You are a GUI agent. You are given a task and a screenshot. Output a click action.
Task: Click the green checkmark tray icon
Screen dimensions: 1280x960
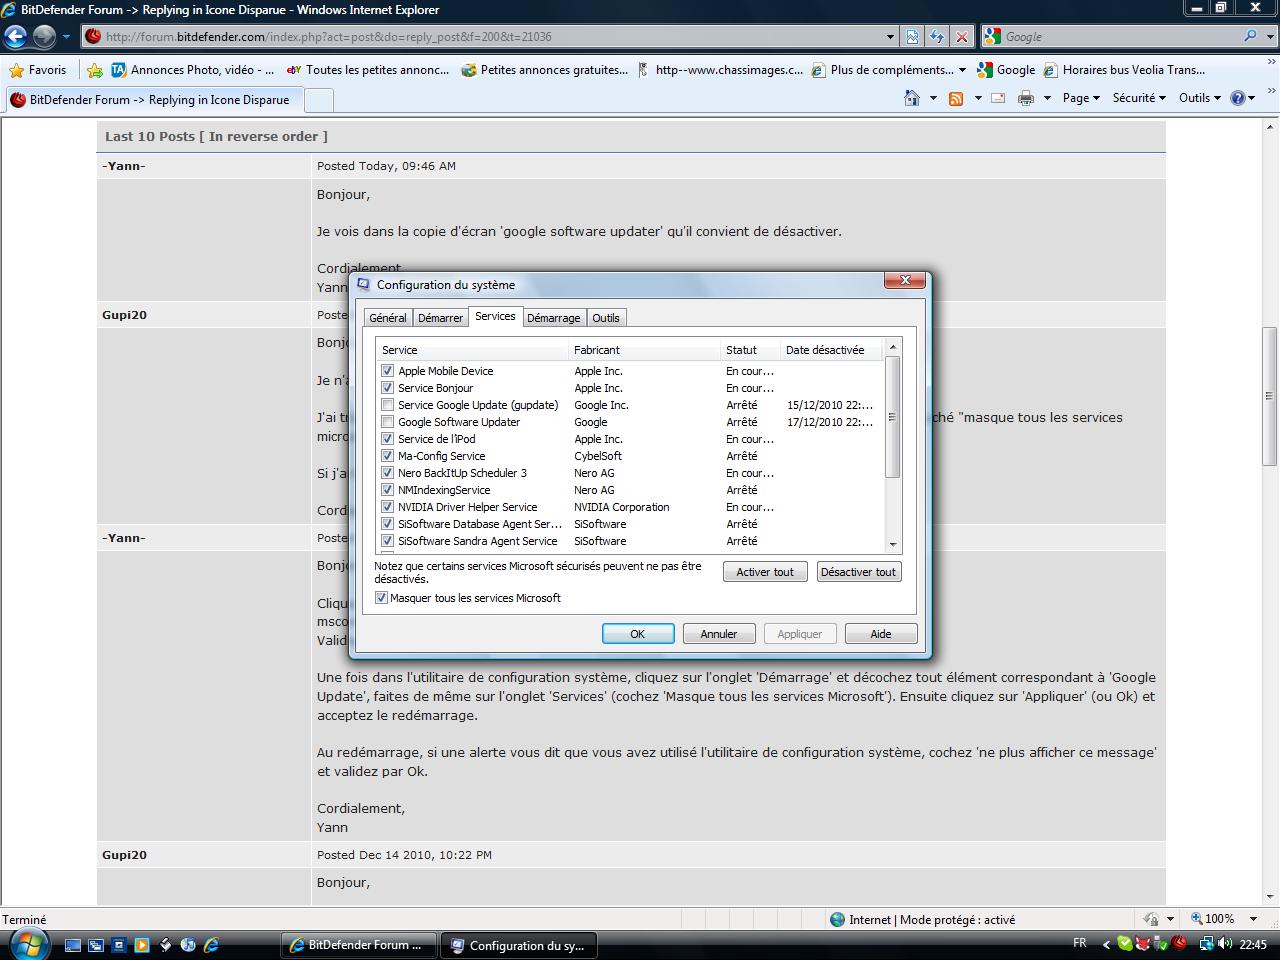click(x=1125, y=944)
